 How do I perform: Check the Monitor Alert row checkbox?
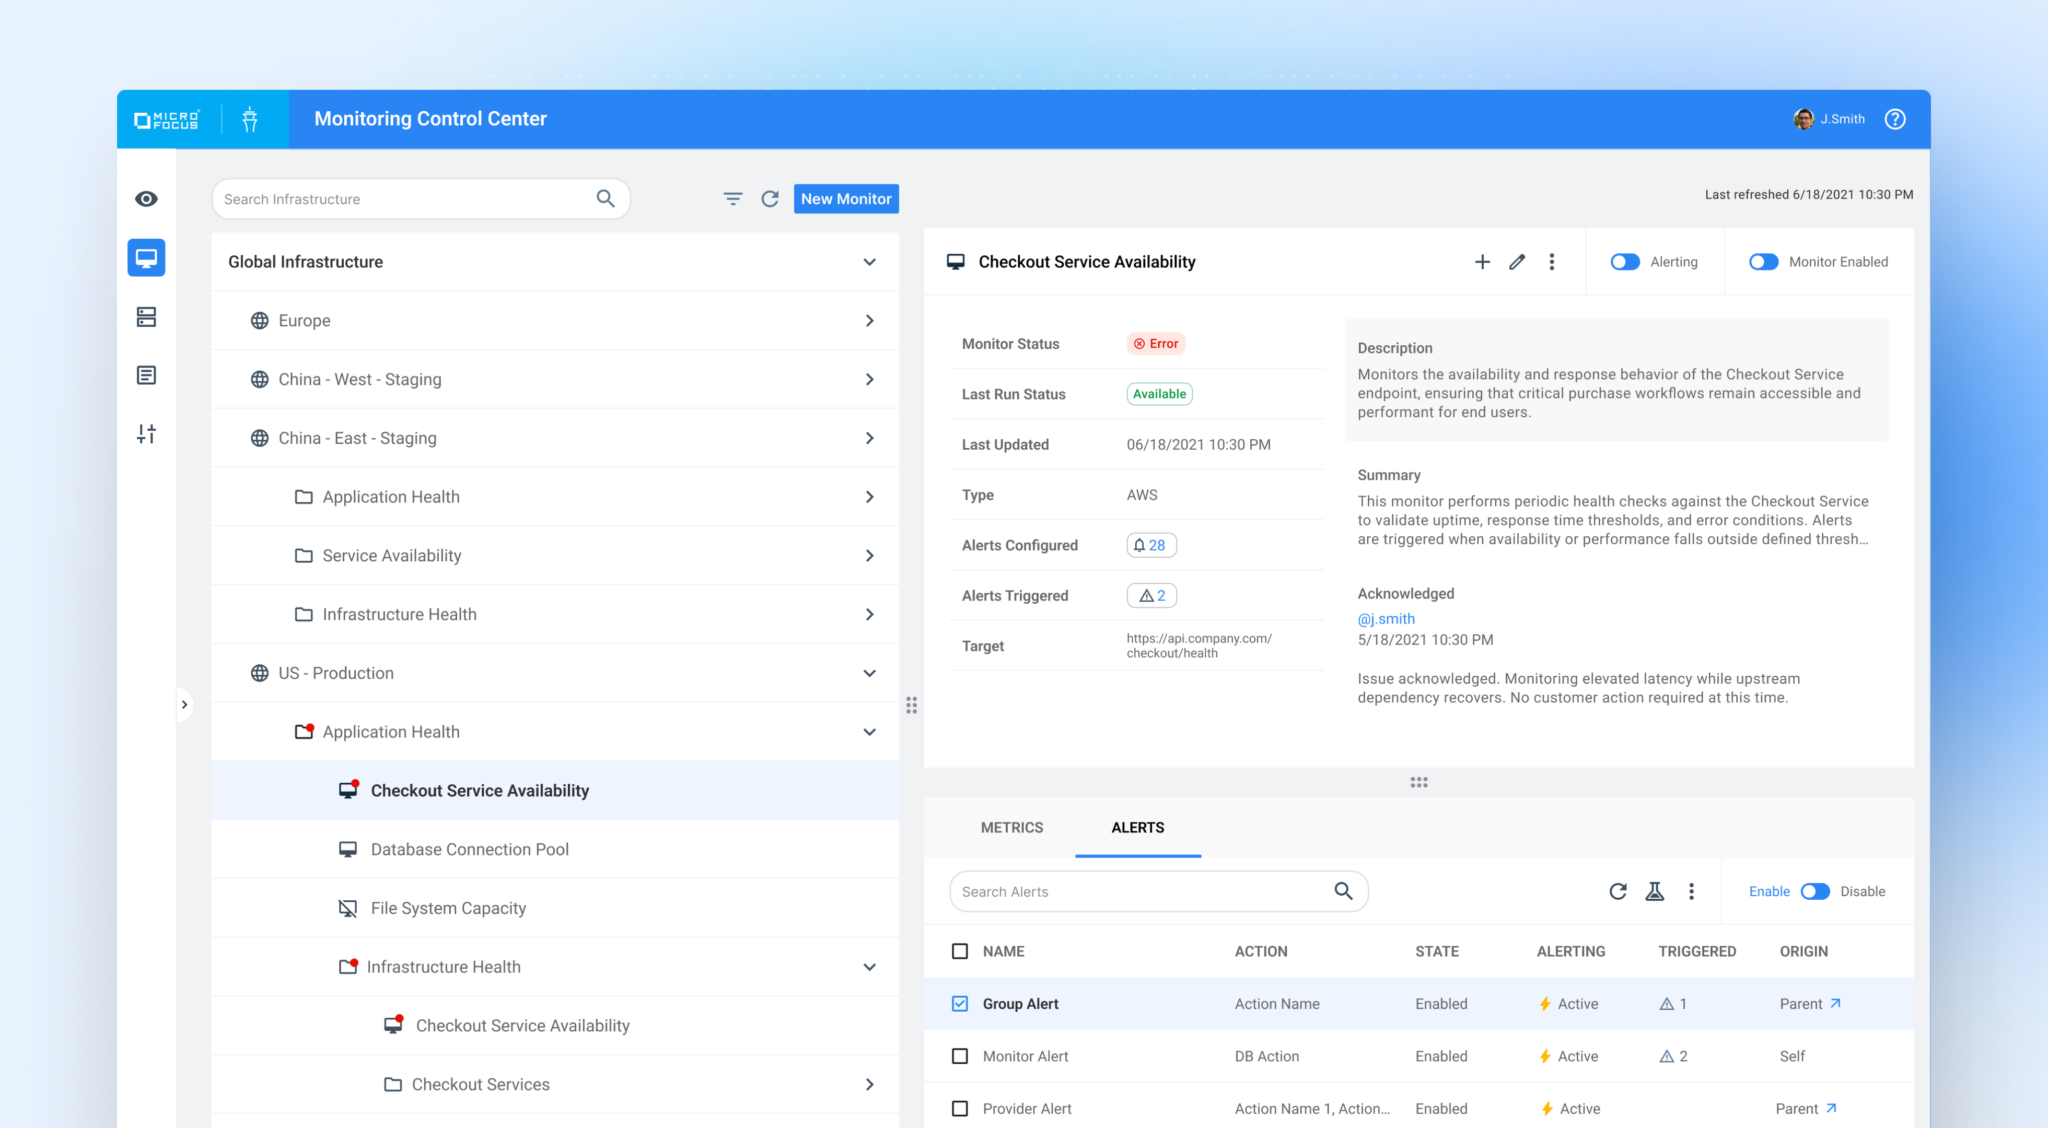[960, 1056]
